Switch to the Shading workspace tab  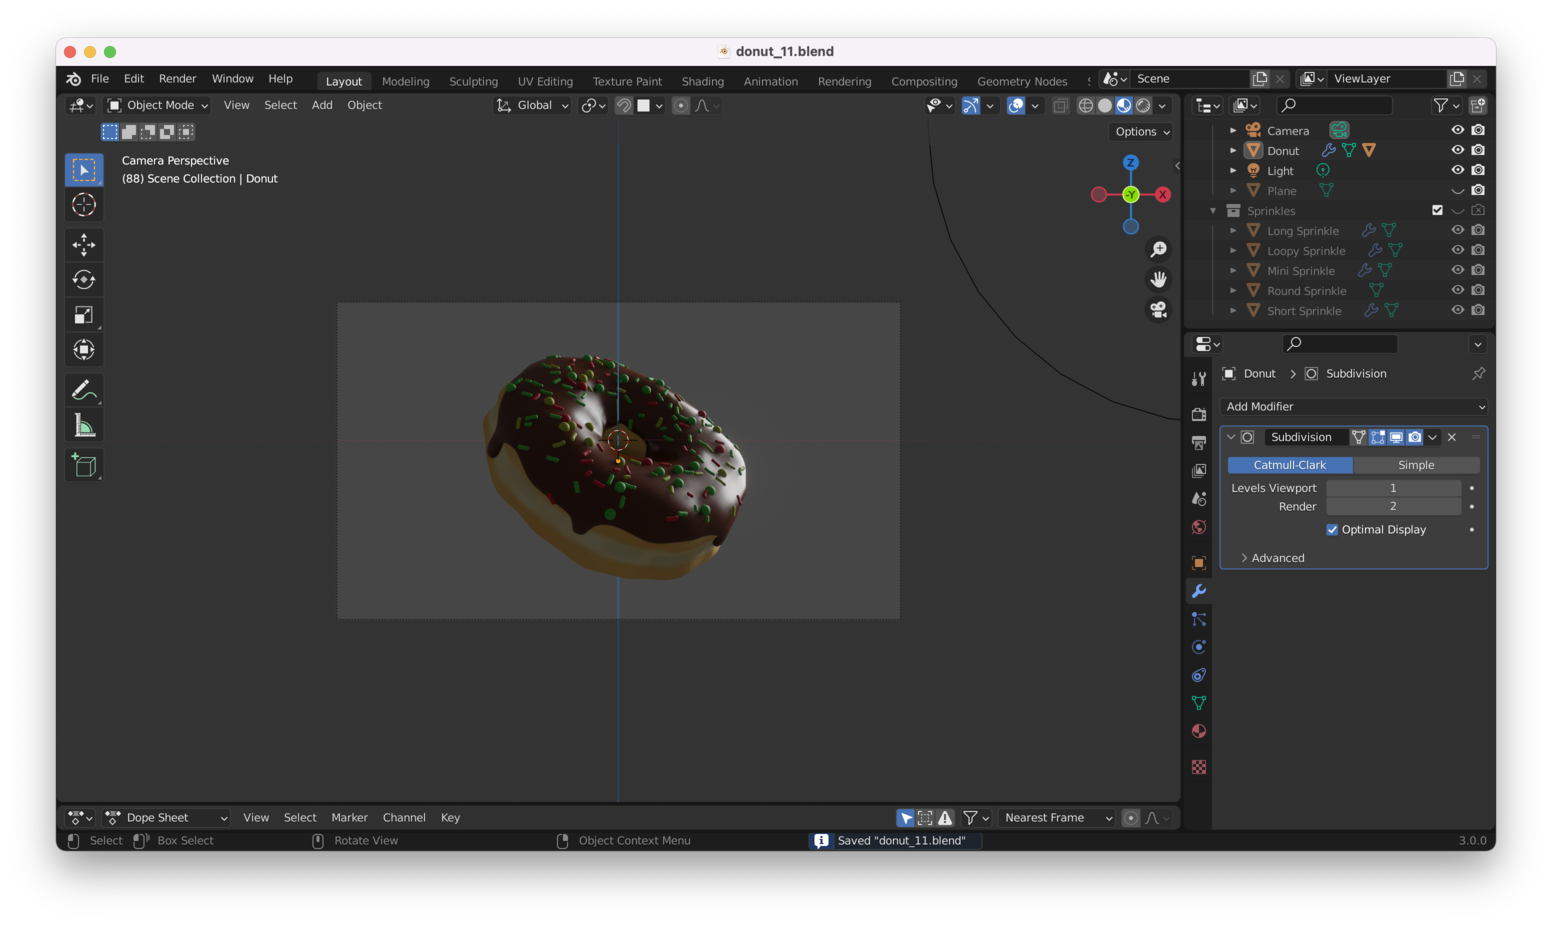point(702,81)
